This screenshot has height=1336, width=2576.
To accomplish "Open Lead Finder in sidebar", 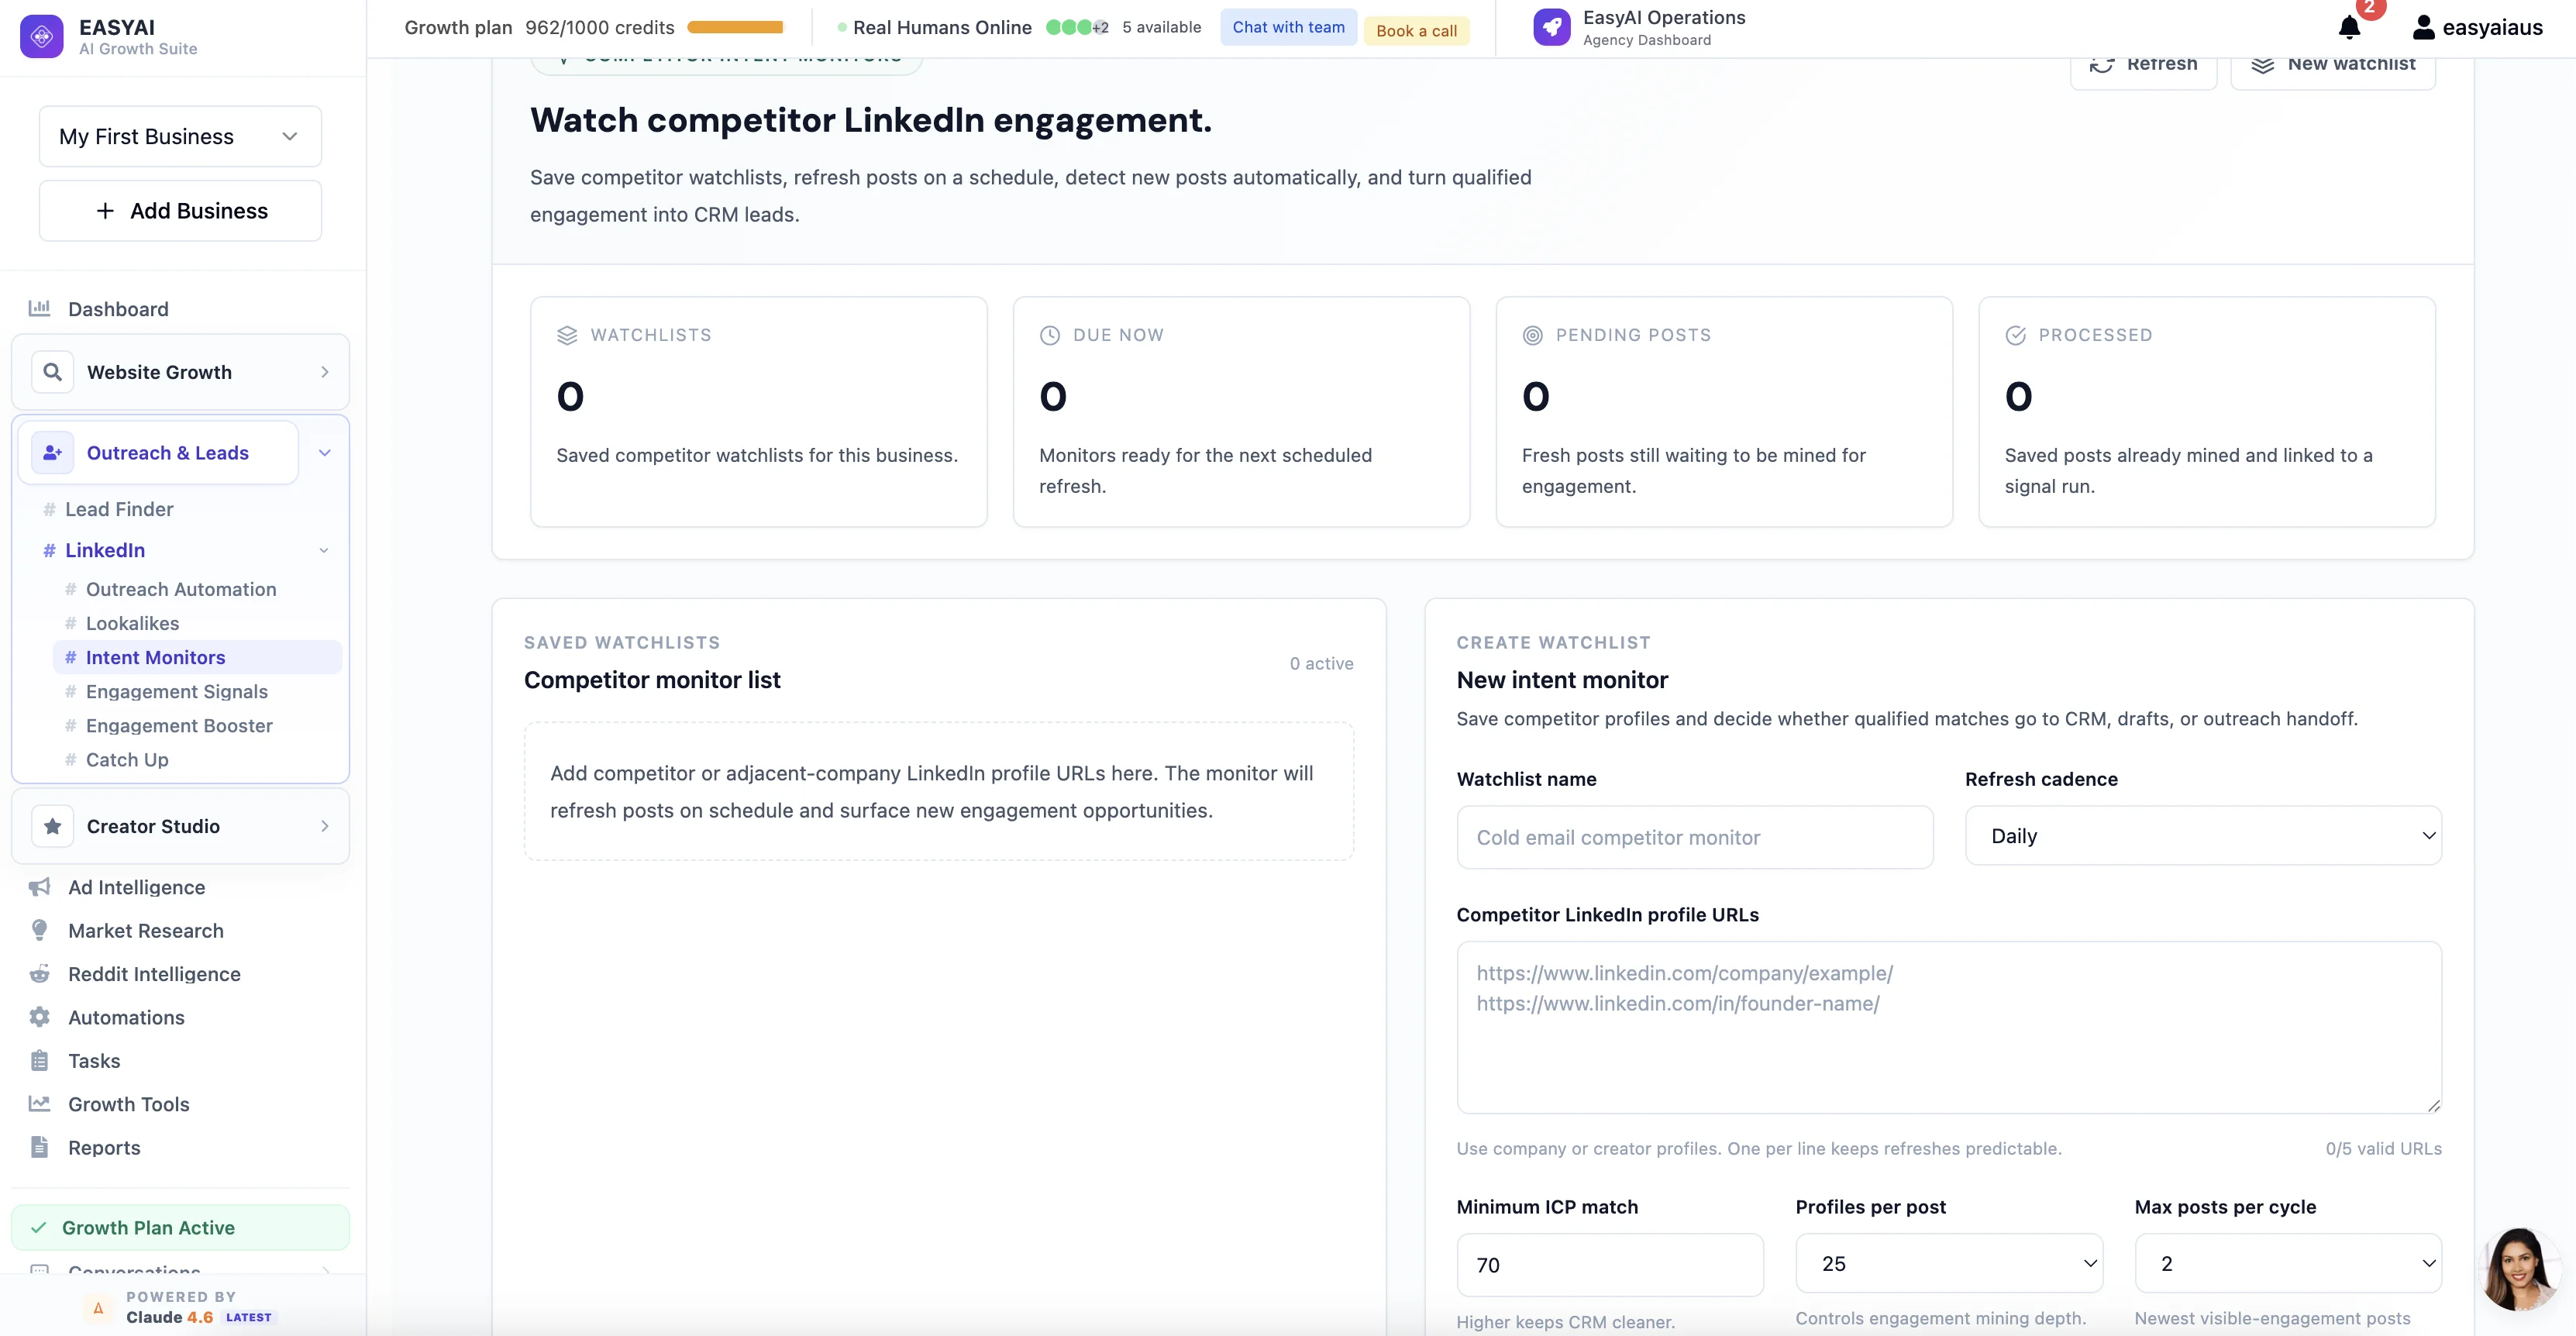I will coord(119,509).
